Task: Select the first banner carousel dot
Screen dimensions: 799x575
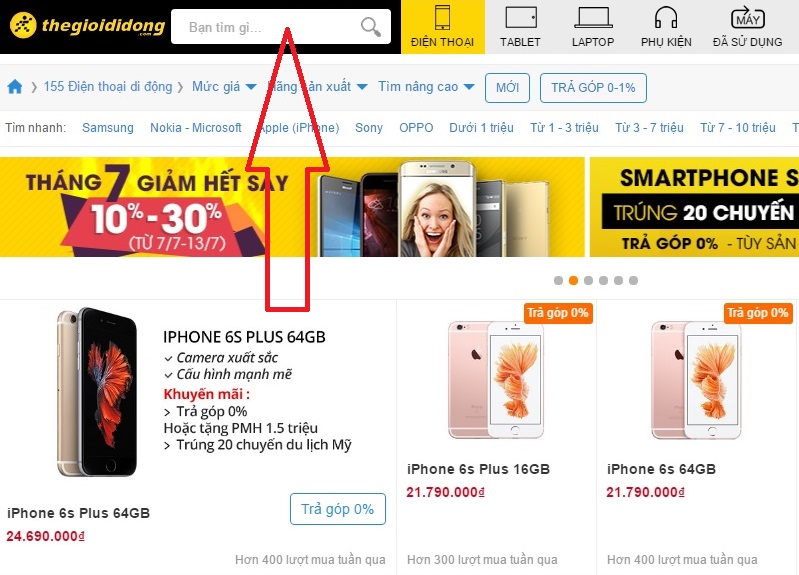Action: click(558, 280)
